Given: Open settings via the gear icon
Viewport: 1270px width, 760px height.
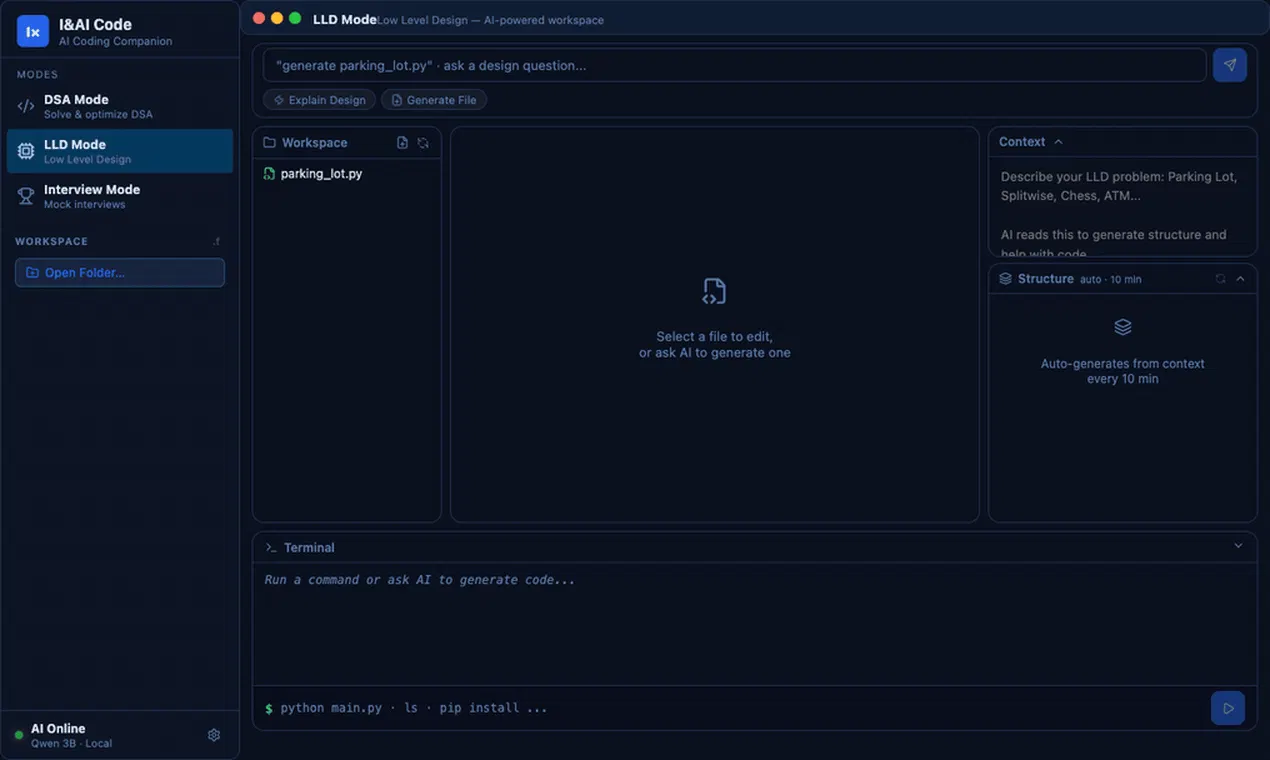Looking at the screenshot, I should pyautogui.click(x=214, y=735).
